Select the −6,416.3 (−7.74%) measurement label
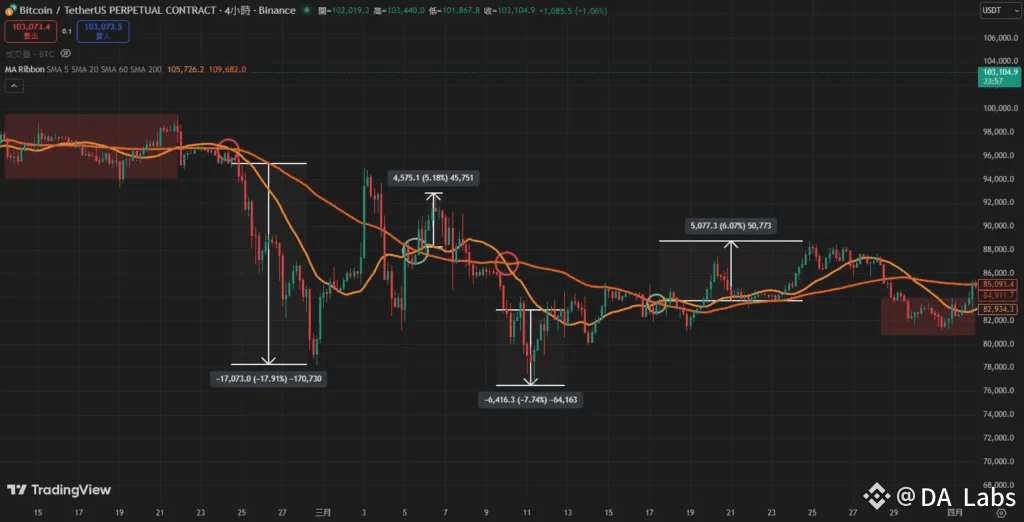Viewport: 1024px width, 522px height. (530, 400)
